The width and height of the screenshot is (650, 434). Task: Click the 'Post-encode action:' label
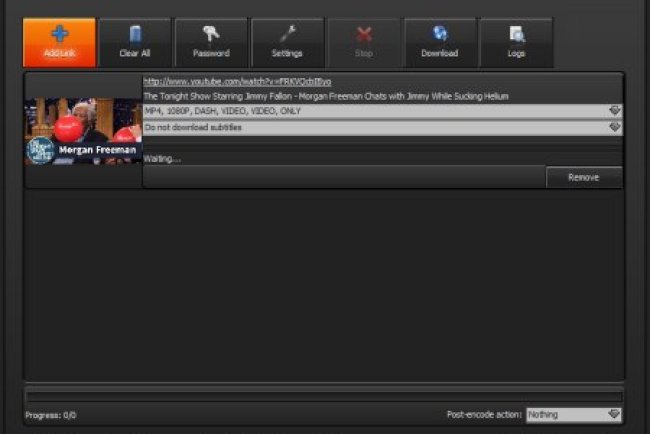[485, 414]
